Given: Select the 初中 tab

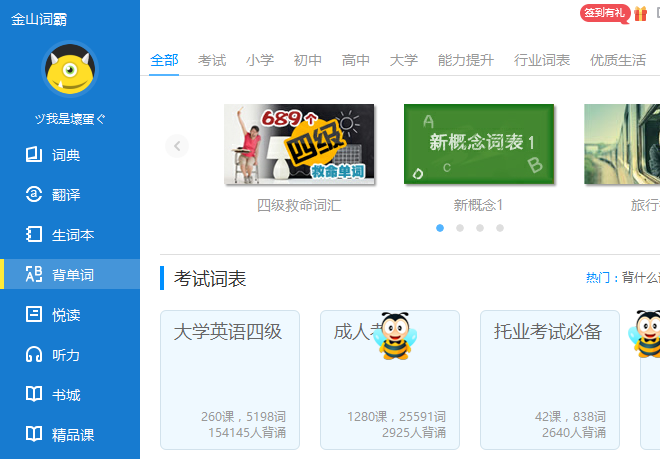Looking at the screenshot, I should pos(308,60).
